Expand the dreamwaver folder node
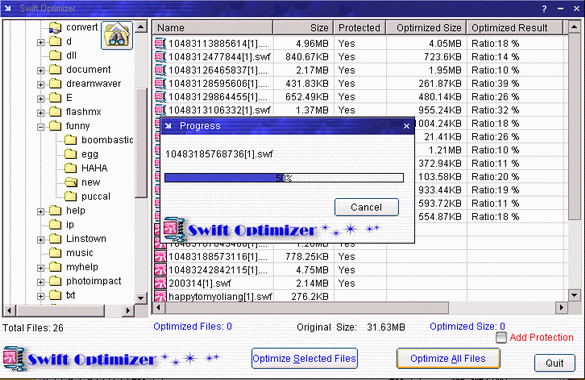The image size is (585, 380). [41, 85]
